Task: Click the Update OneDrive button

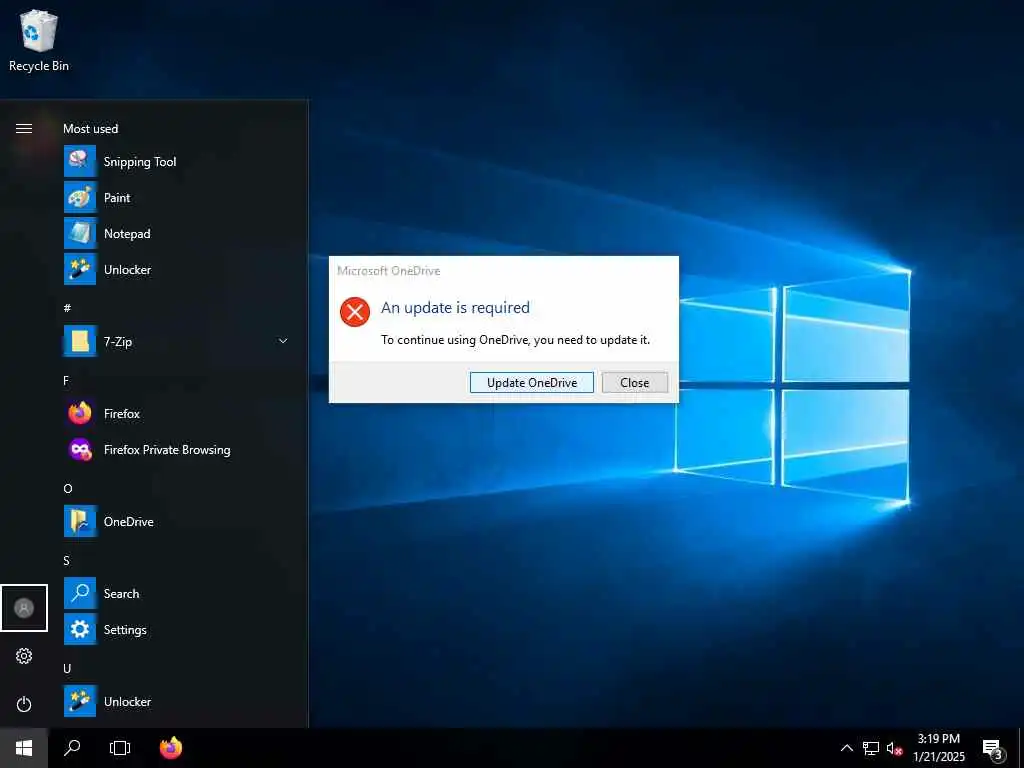Action: 532,383
